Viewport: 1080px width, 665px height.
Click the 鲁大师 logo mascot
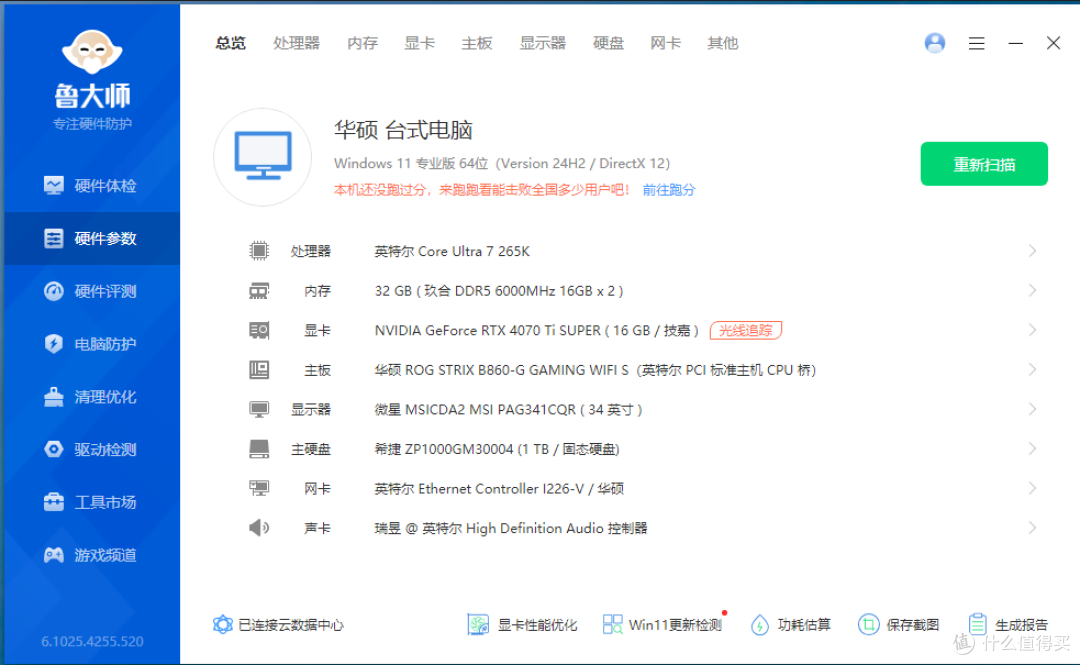click(92, 52)
